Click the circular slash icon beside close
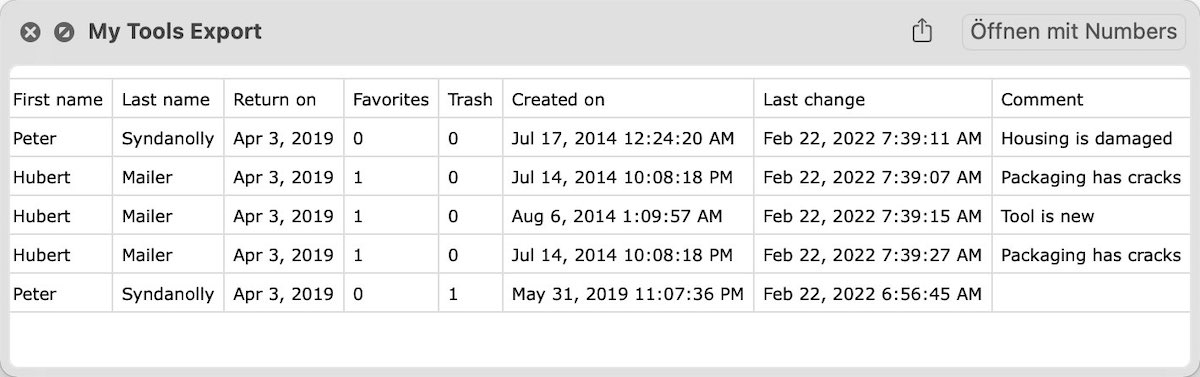 click(x=64, y=32)
